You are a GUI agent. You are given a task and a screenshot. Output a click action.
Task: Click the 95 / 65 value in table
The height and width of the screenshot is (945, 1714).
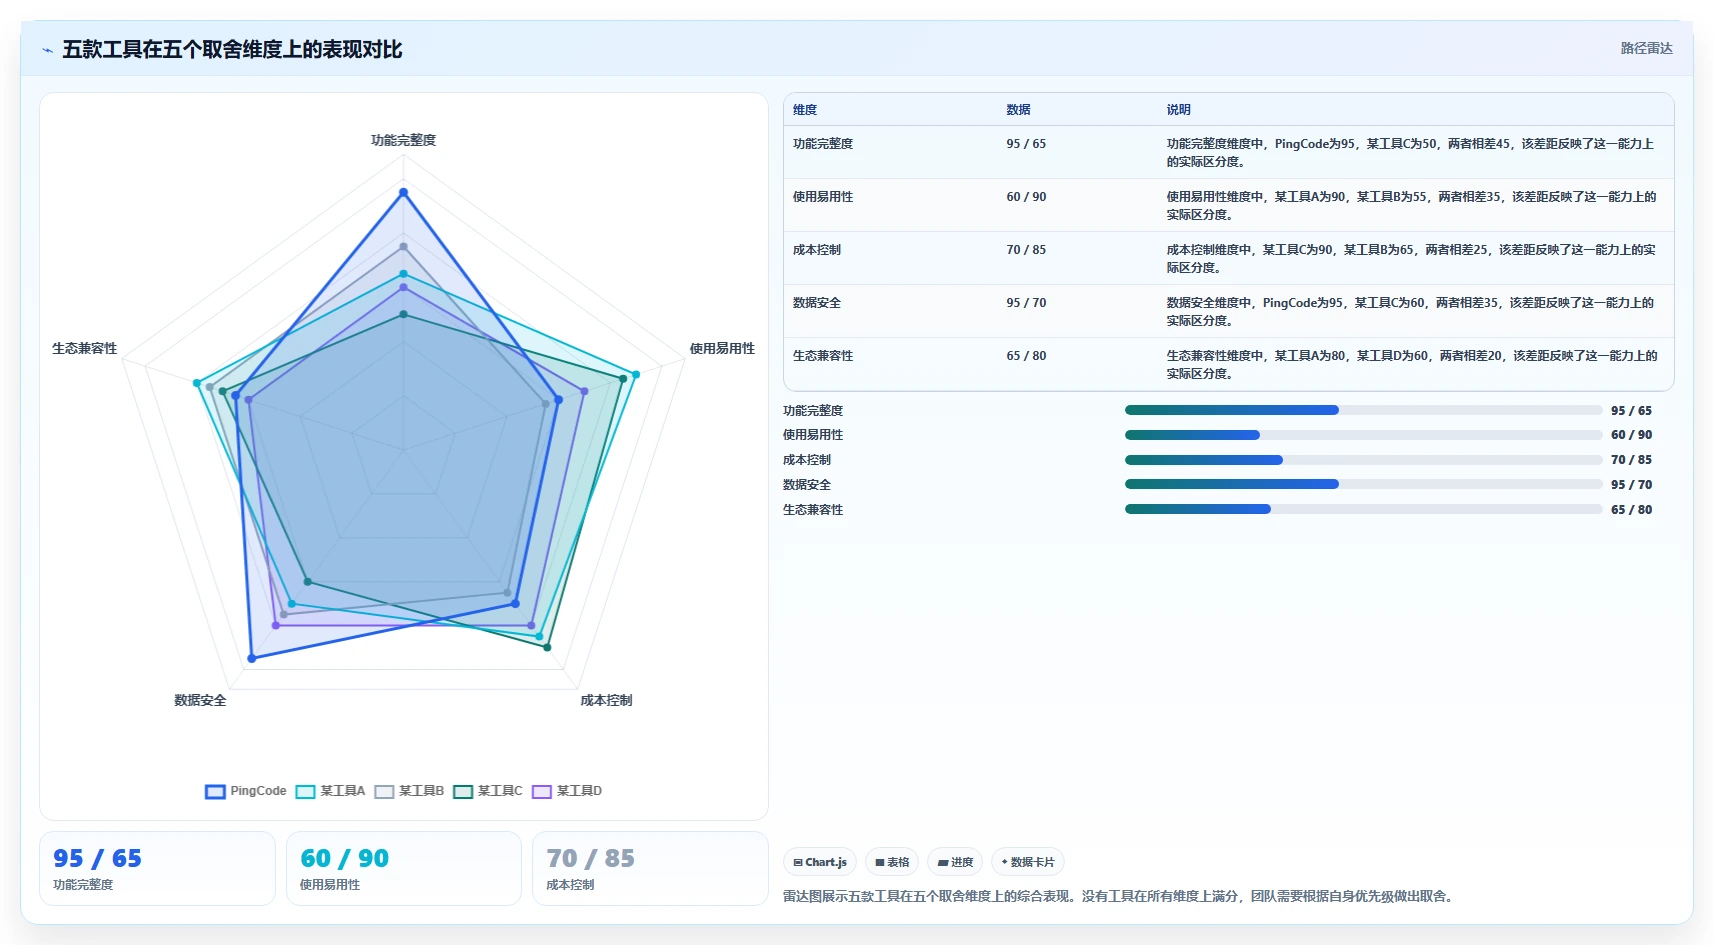[x=1026, y=144]
